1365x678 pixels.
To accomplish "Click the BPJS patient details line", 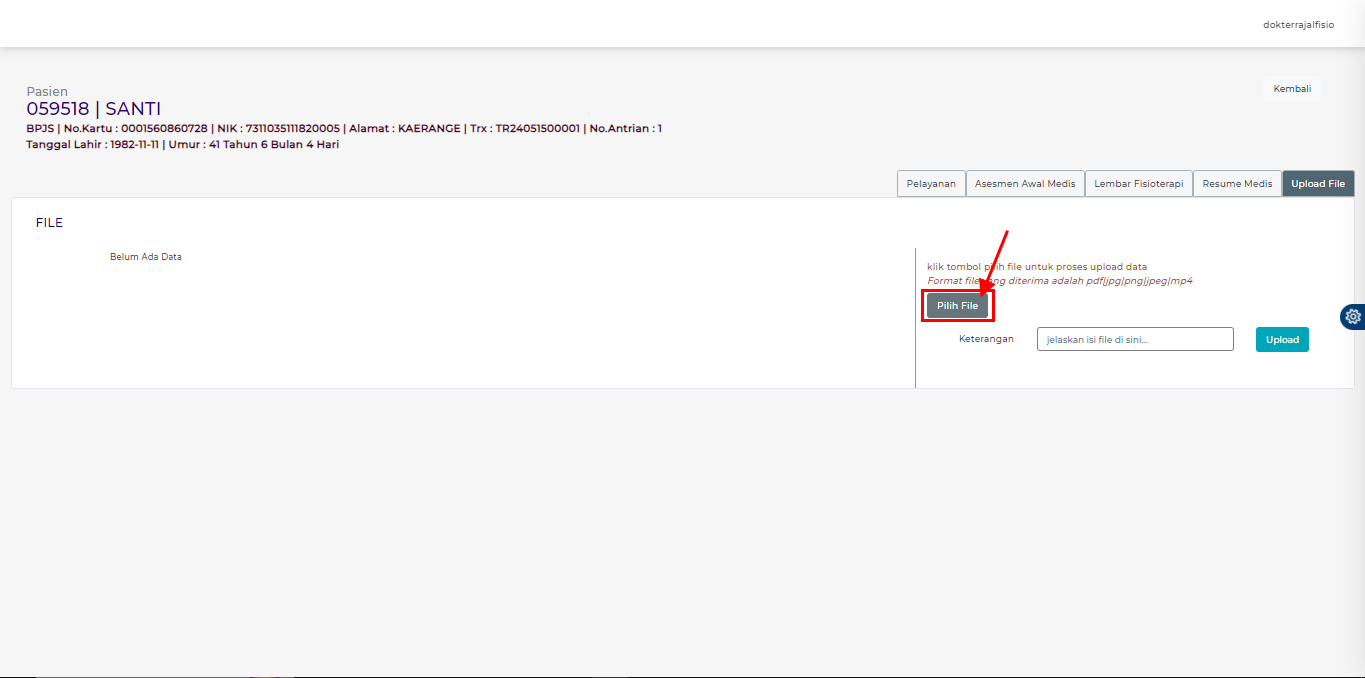I will coord(344,128).
